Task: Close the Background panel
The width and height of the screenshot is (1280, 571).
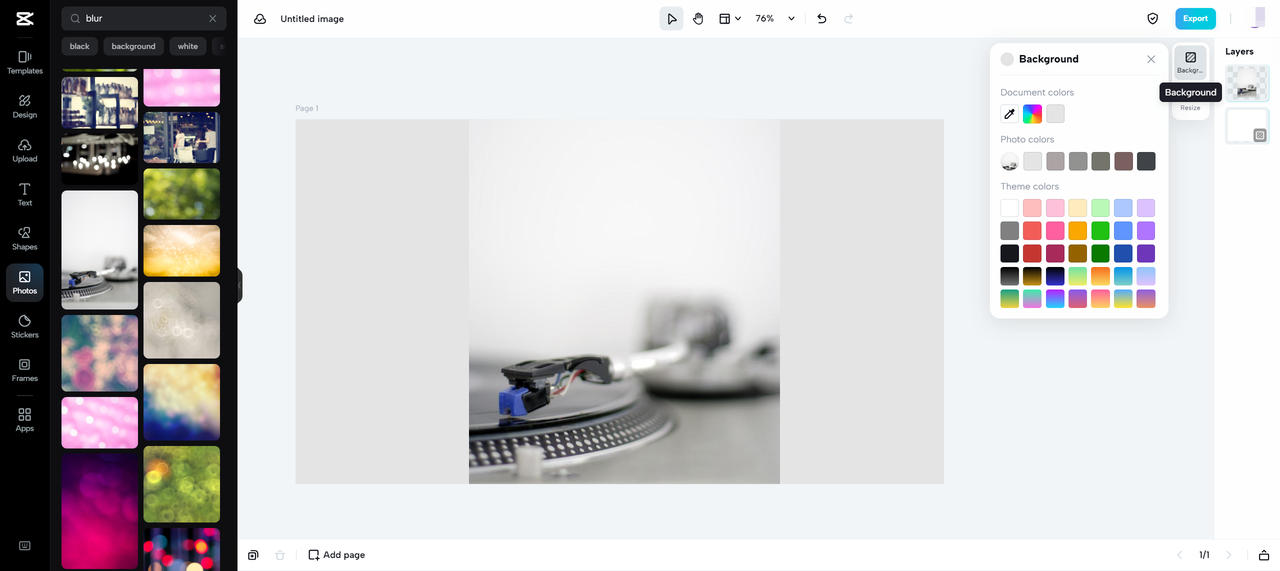Action: tap(1151, 59)
